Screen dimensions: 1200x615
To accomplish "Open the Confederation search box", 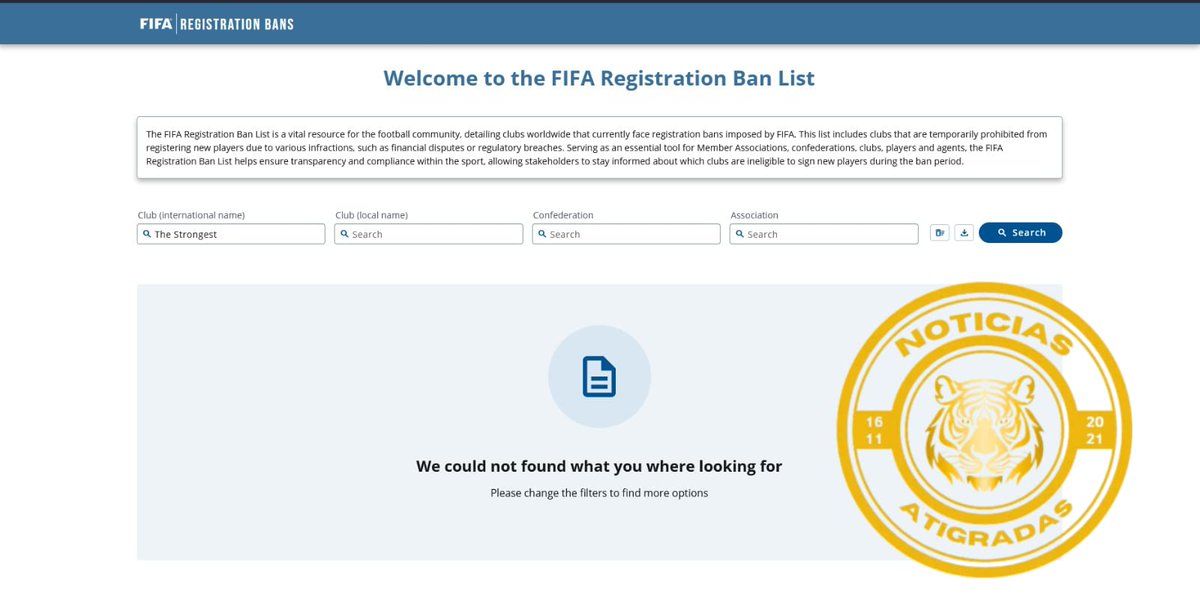I will click(626, 234).
